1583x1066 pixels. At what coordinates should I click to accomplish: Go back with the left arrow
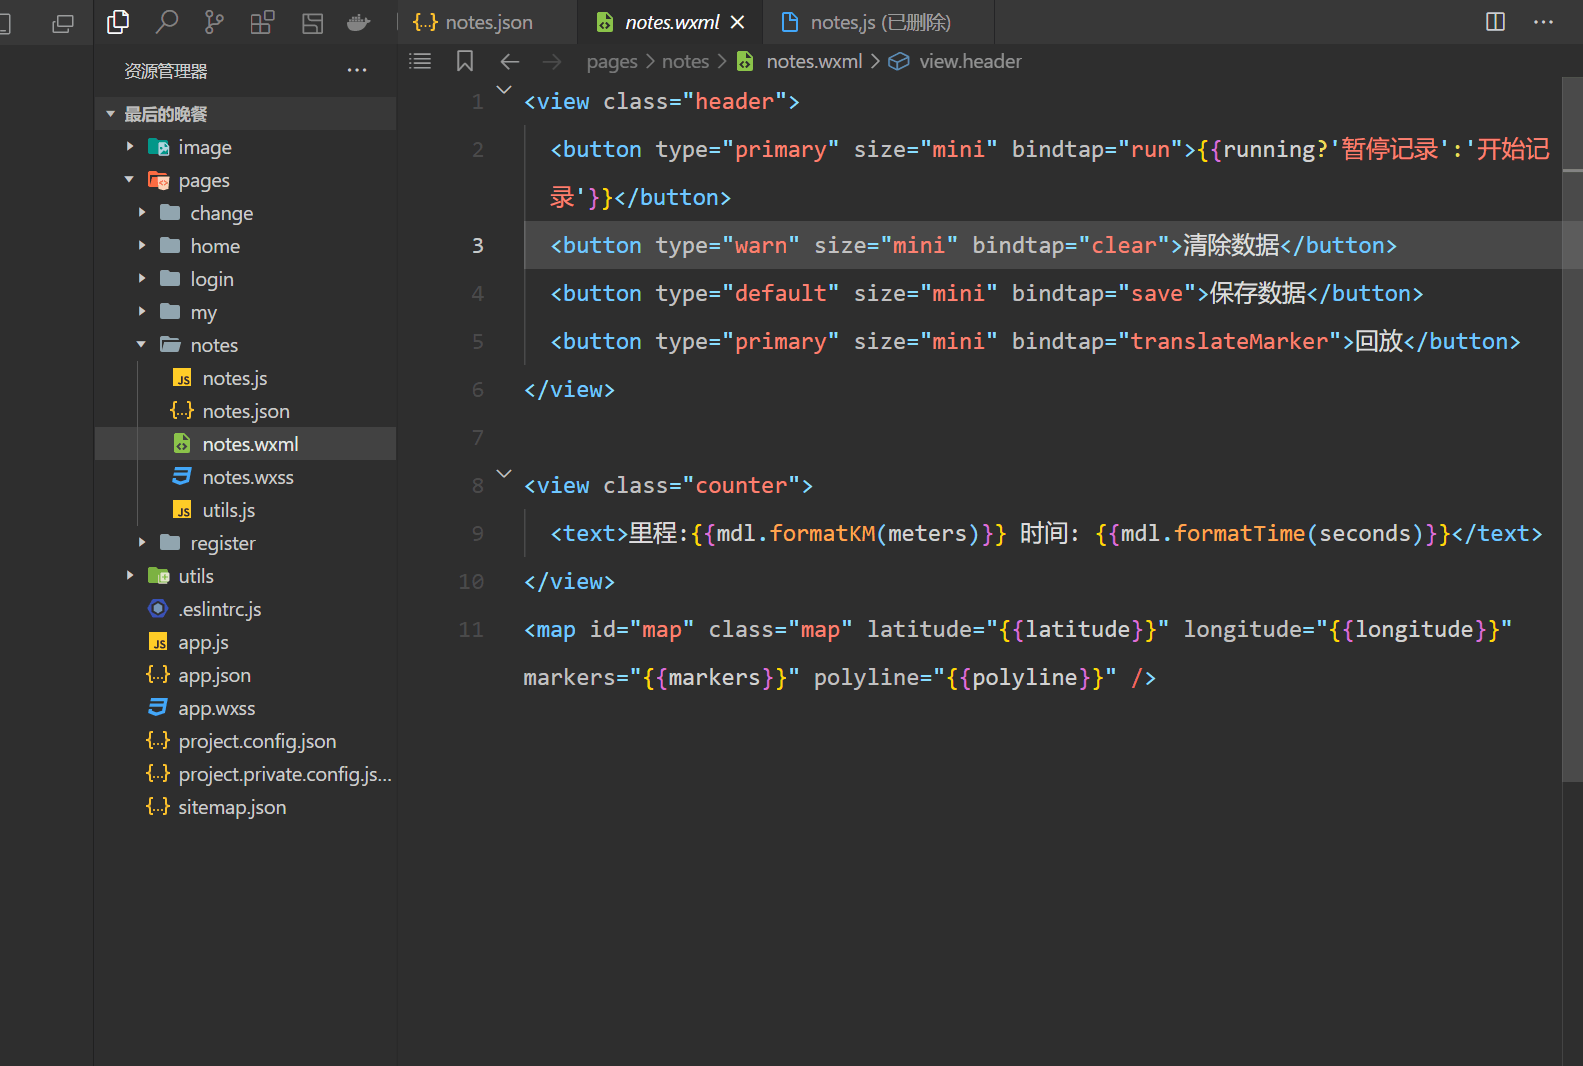coord(510,62)
